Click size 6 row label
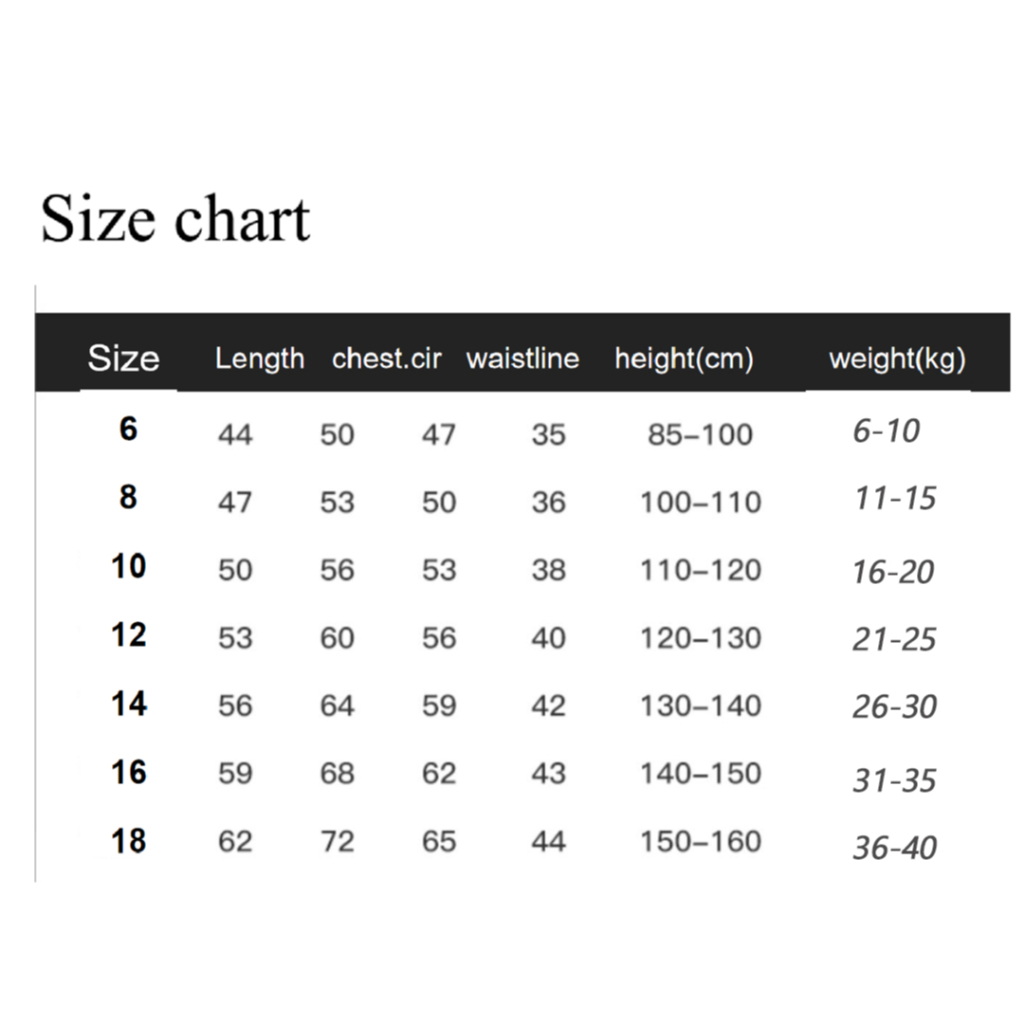Image resolution: width=1024 pixels, height=1024 pixels. (128, 429)
